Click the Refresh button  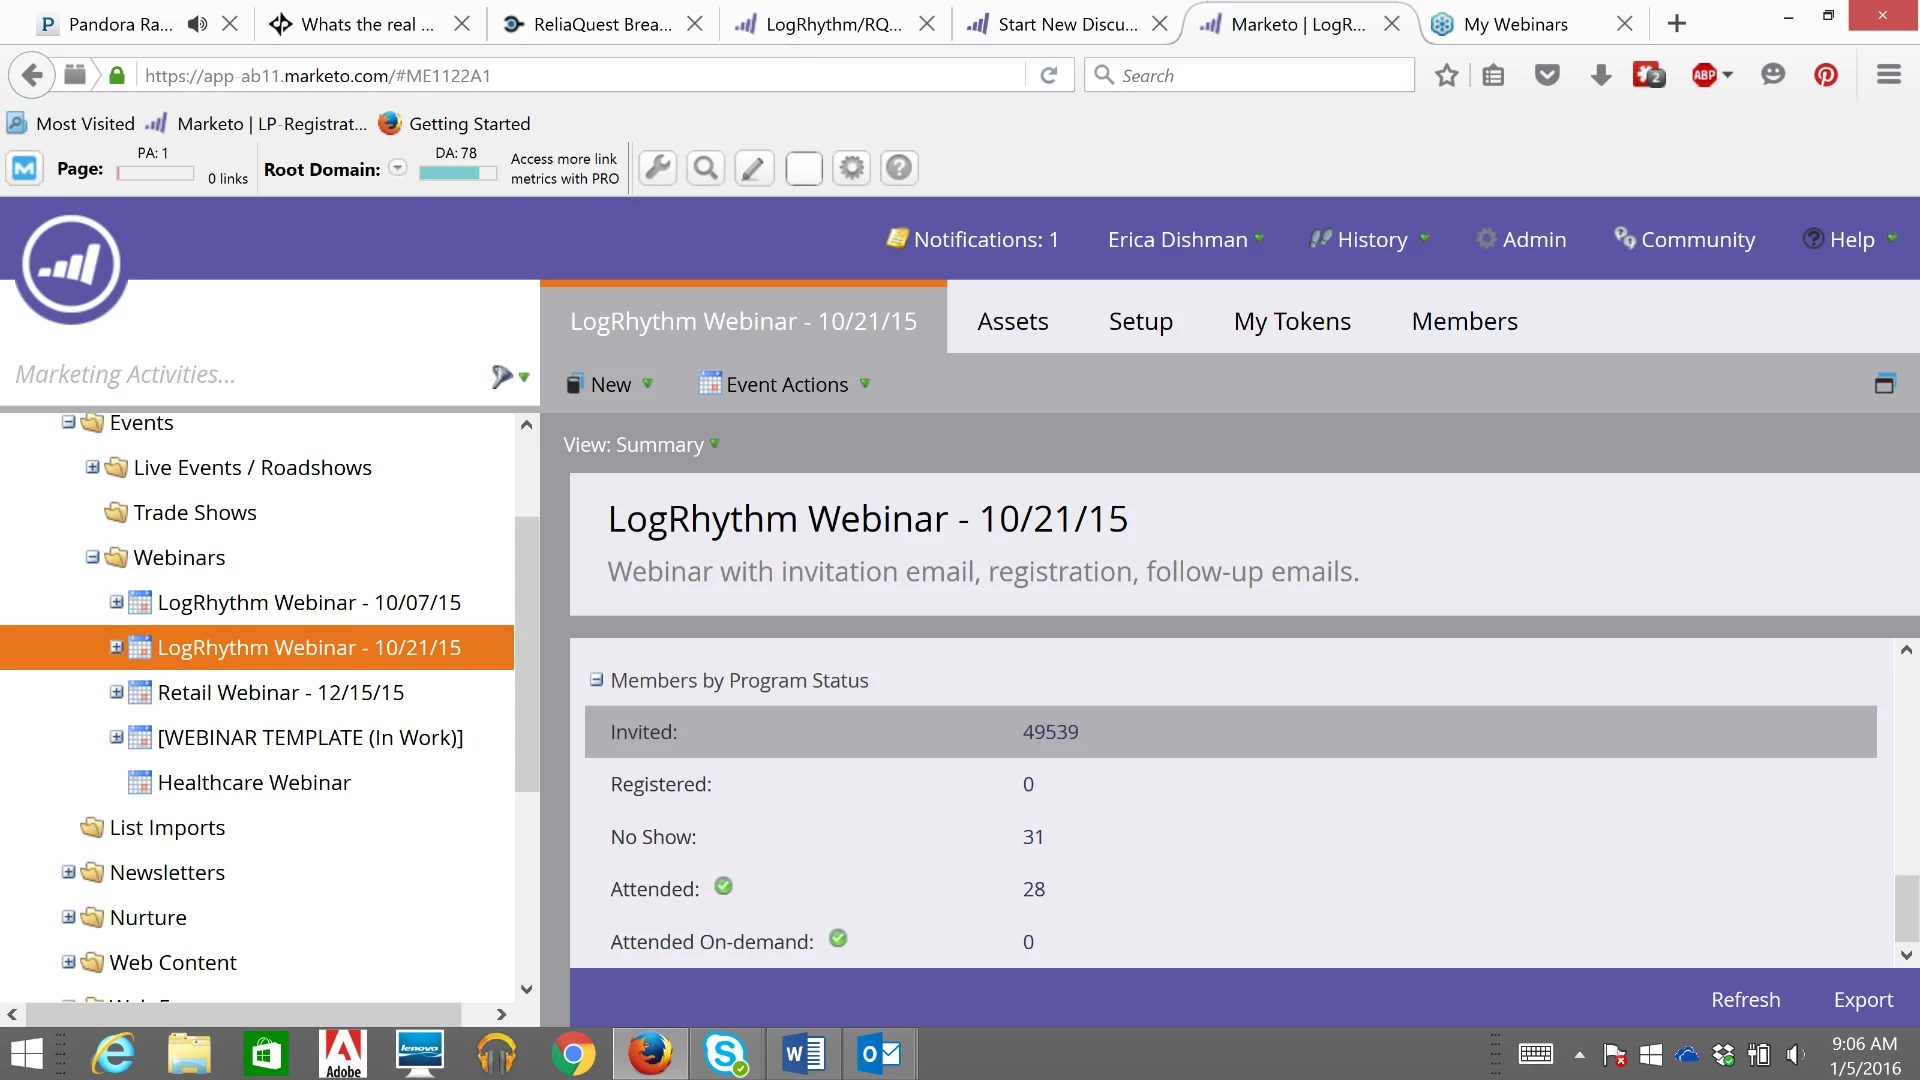1745,1000
